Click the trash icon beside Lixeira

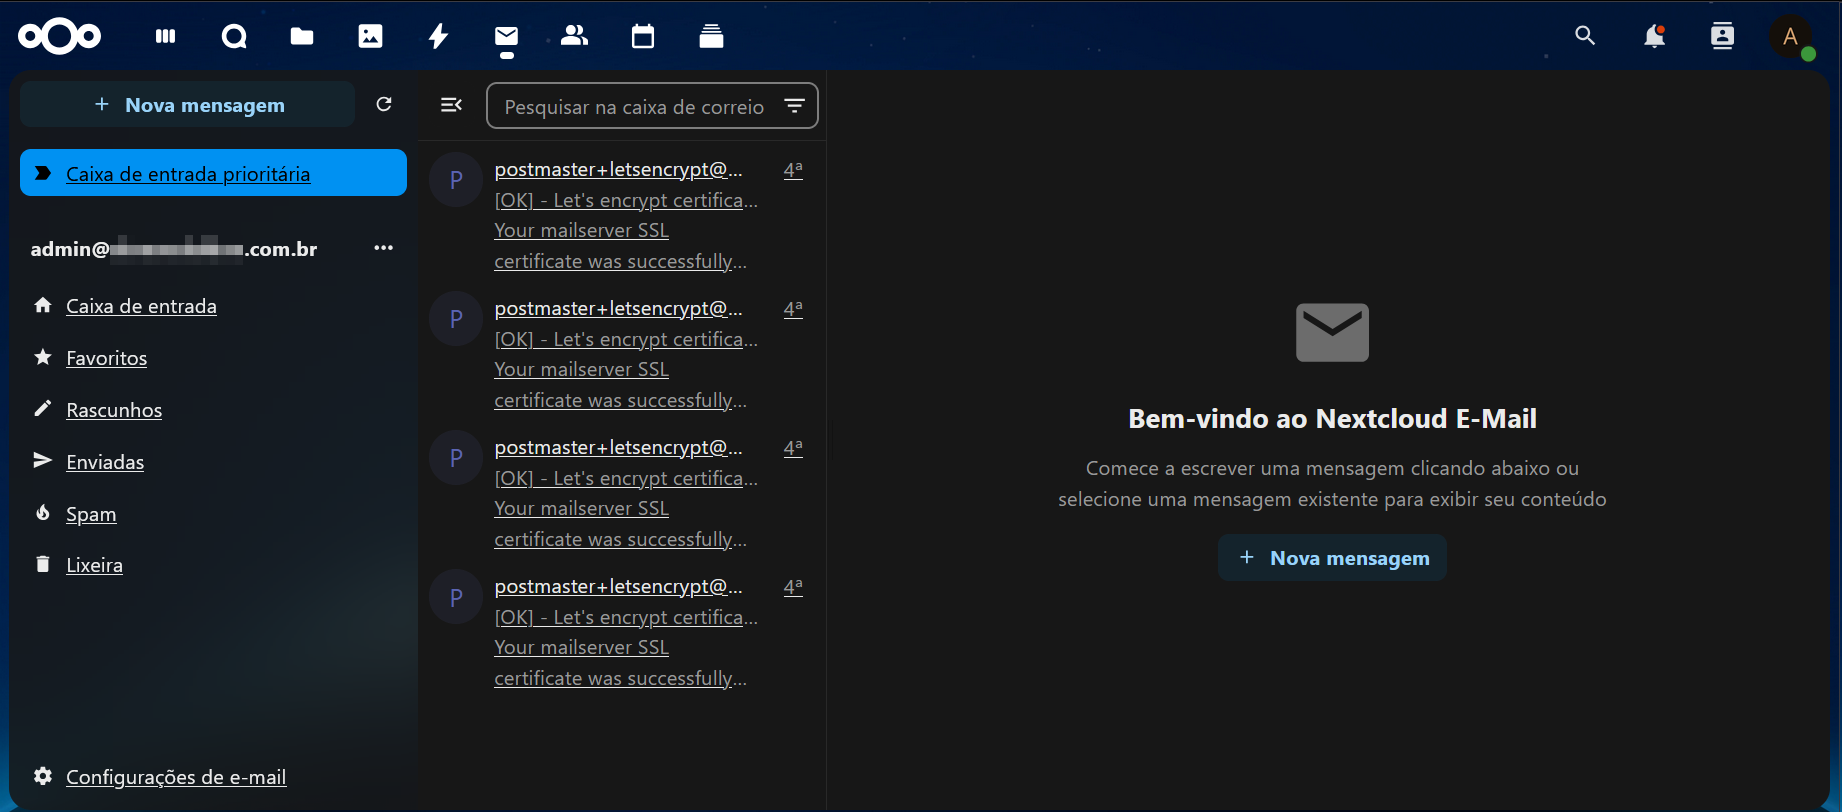point(43,564)
